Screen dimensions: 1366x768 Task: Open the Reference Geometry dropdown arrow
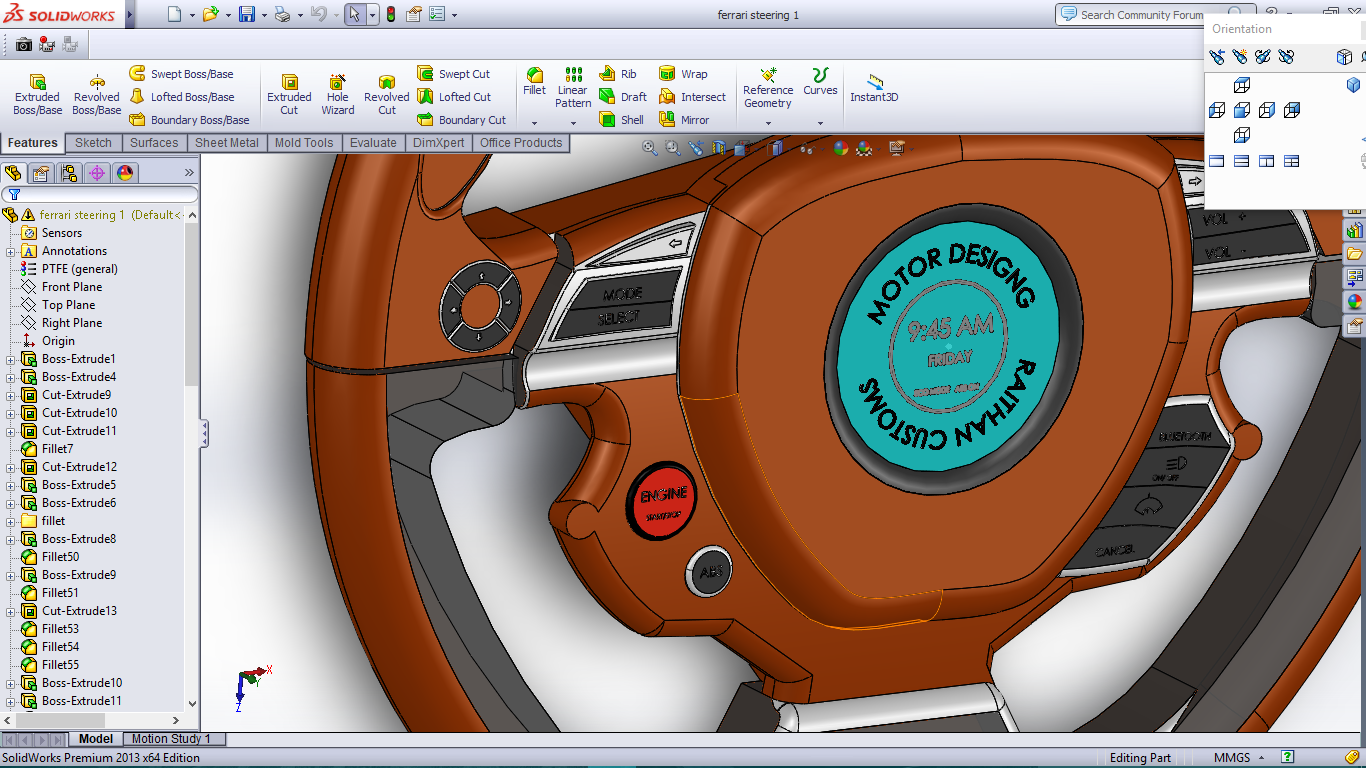coord(768,124)
